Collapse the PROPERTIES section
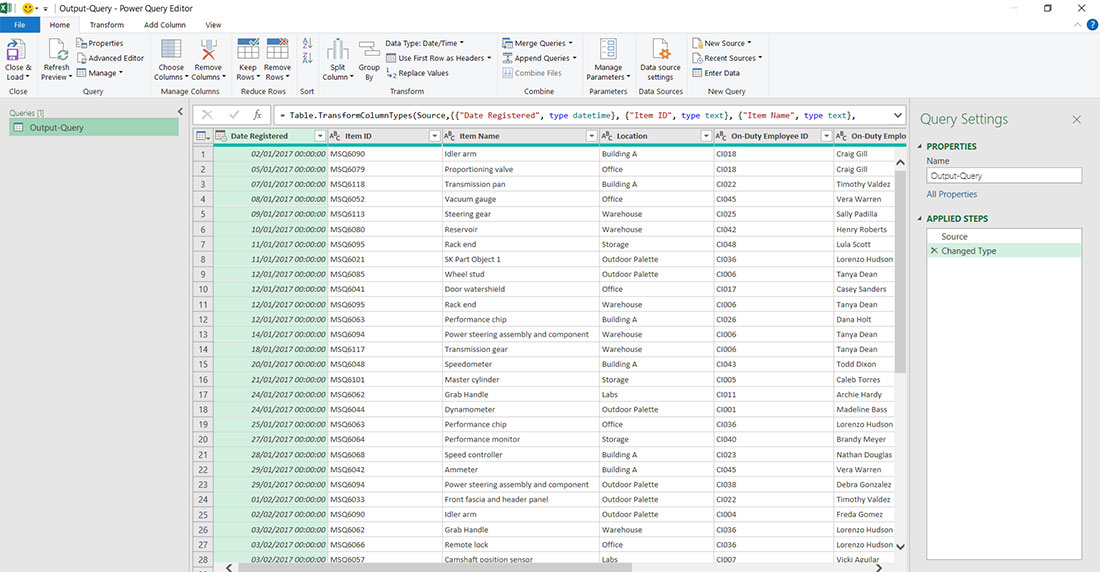This screenshot has width=1100, height=572. [920, 147]
